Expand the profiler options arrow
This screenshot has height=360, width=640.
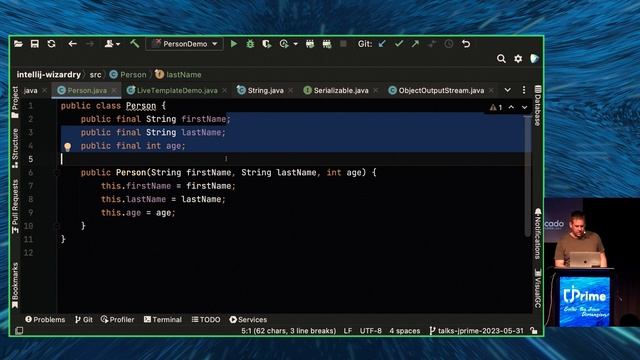pyautogui.click(x=296, y=44)
